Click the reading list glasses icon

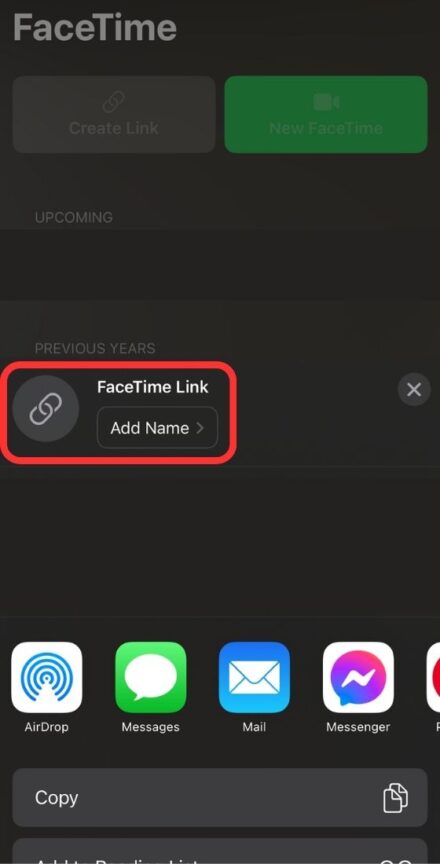395,860
